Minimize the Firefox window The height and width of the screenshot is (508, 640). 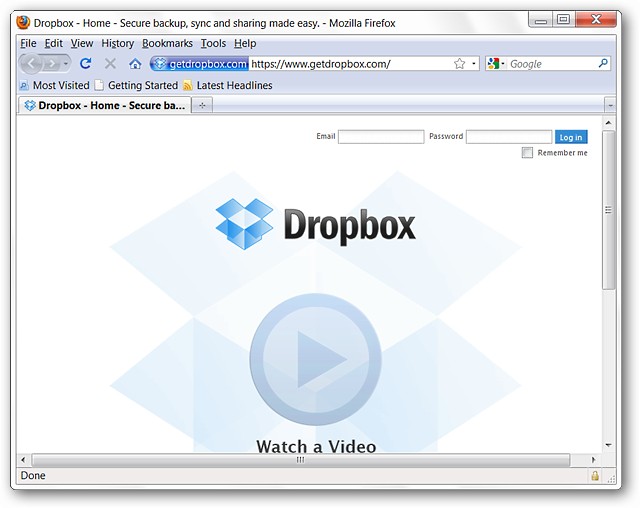pos(541,20)
